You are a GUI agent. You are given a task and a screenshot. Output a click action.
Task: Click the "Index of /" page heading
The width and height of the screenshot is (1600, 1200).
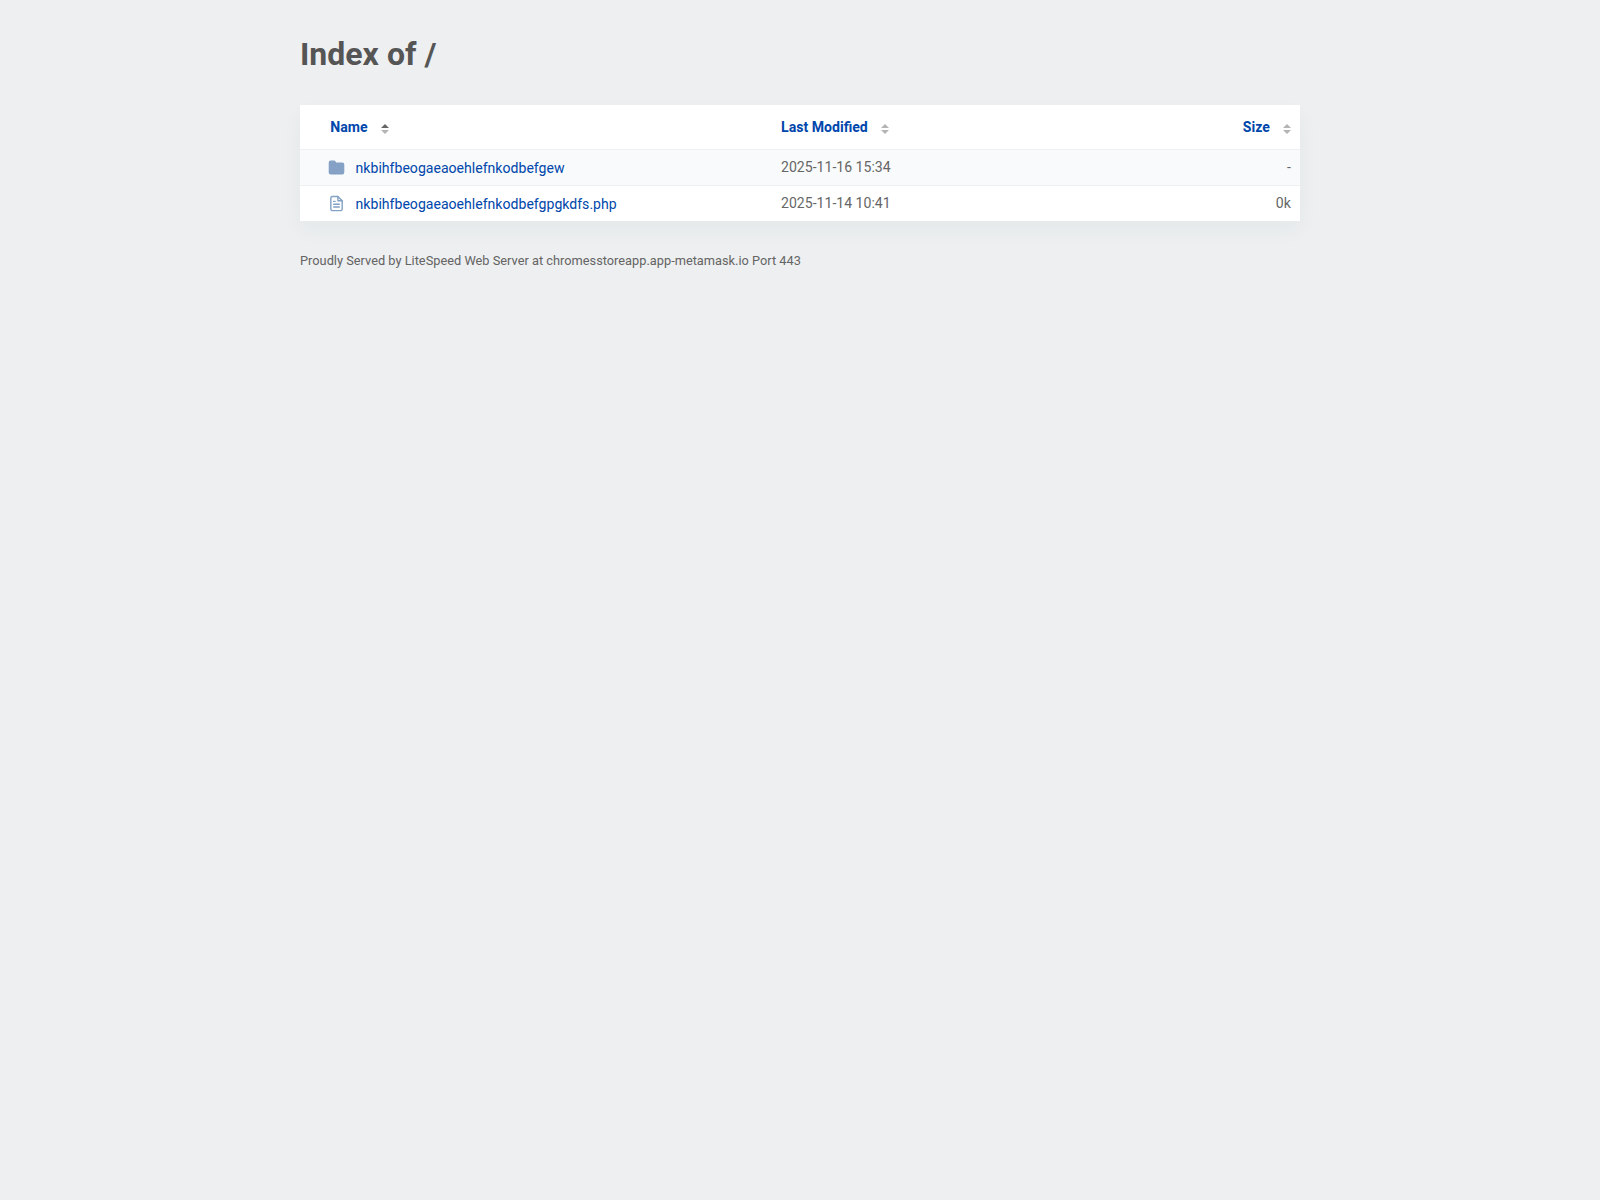[x=368, y=54]
